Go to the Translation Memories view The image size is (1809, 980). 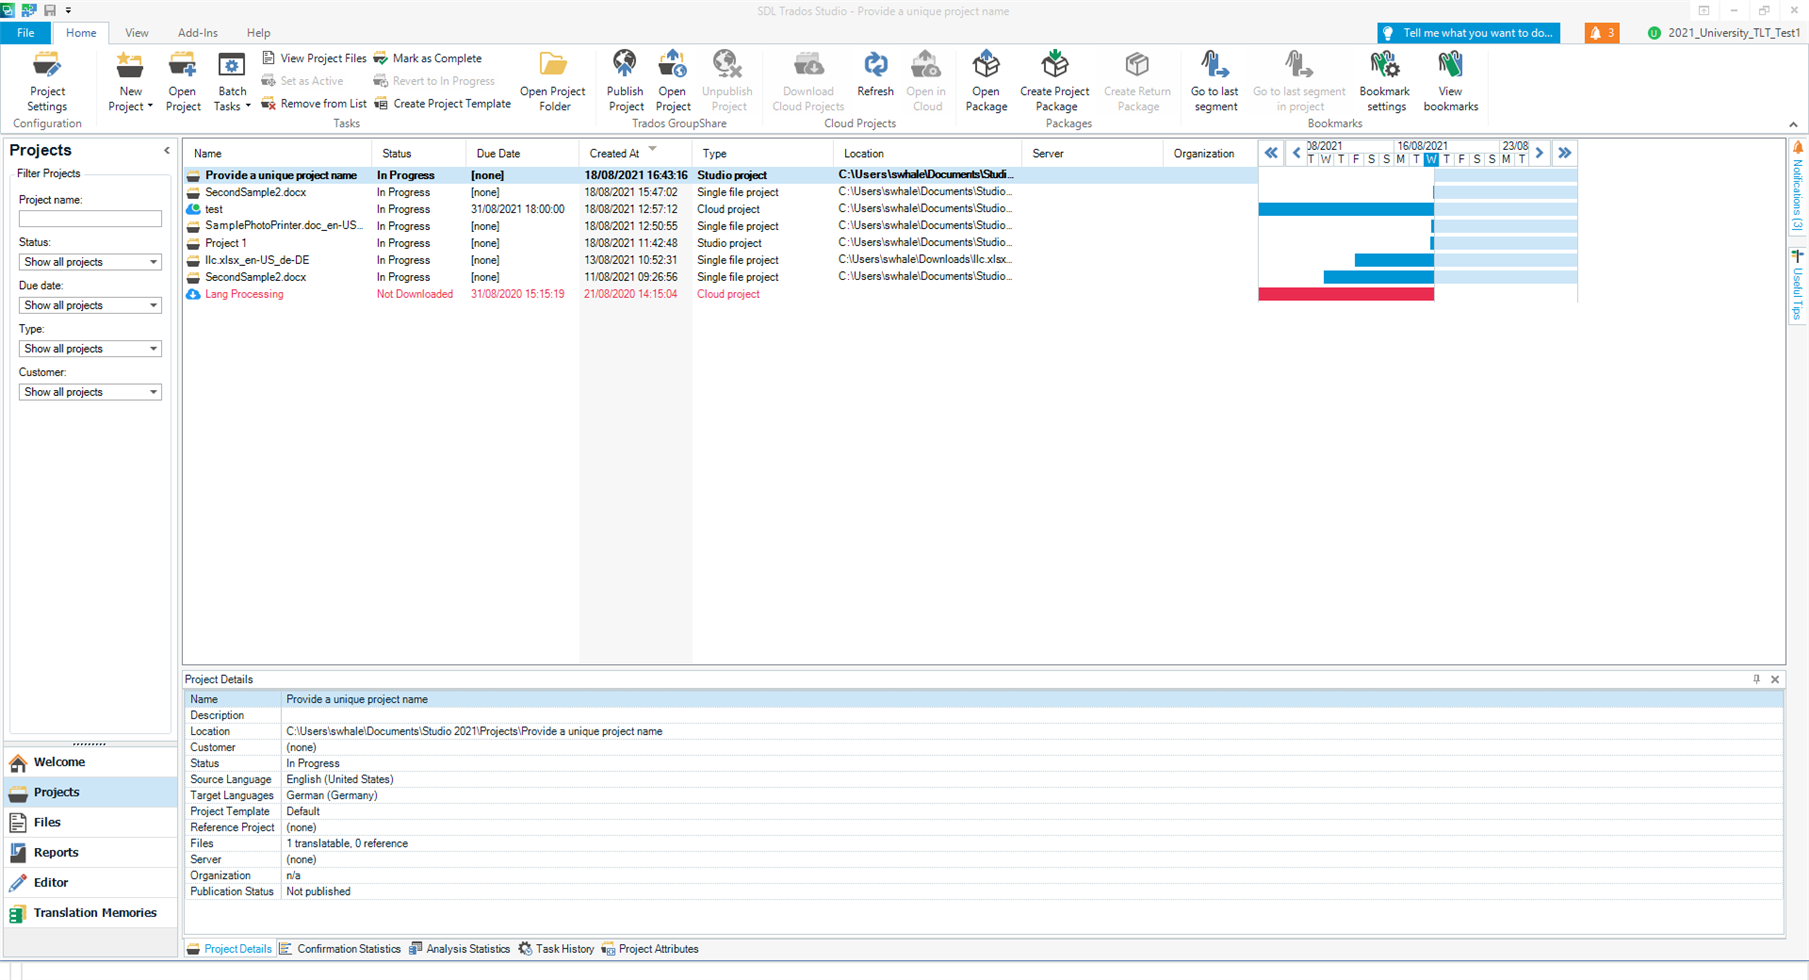(94, 913)
